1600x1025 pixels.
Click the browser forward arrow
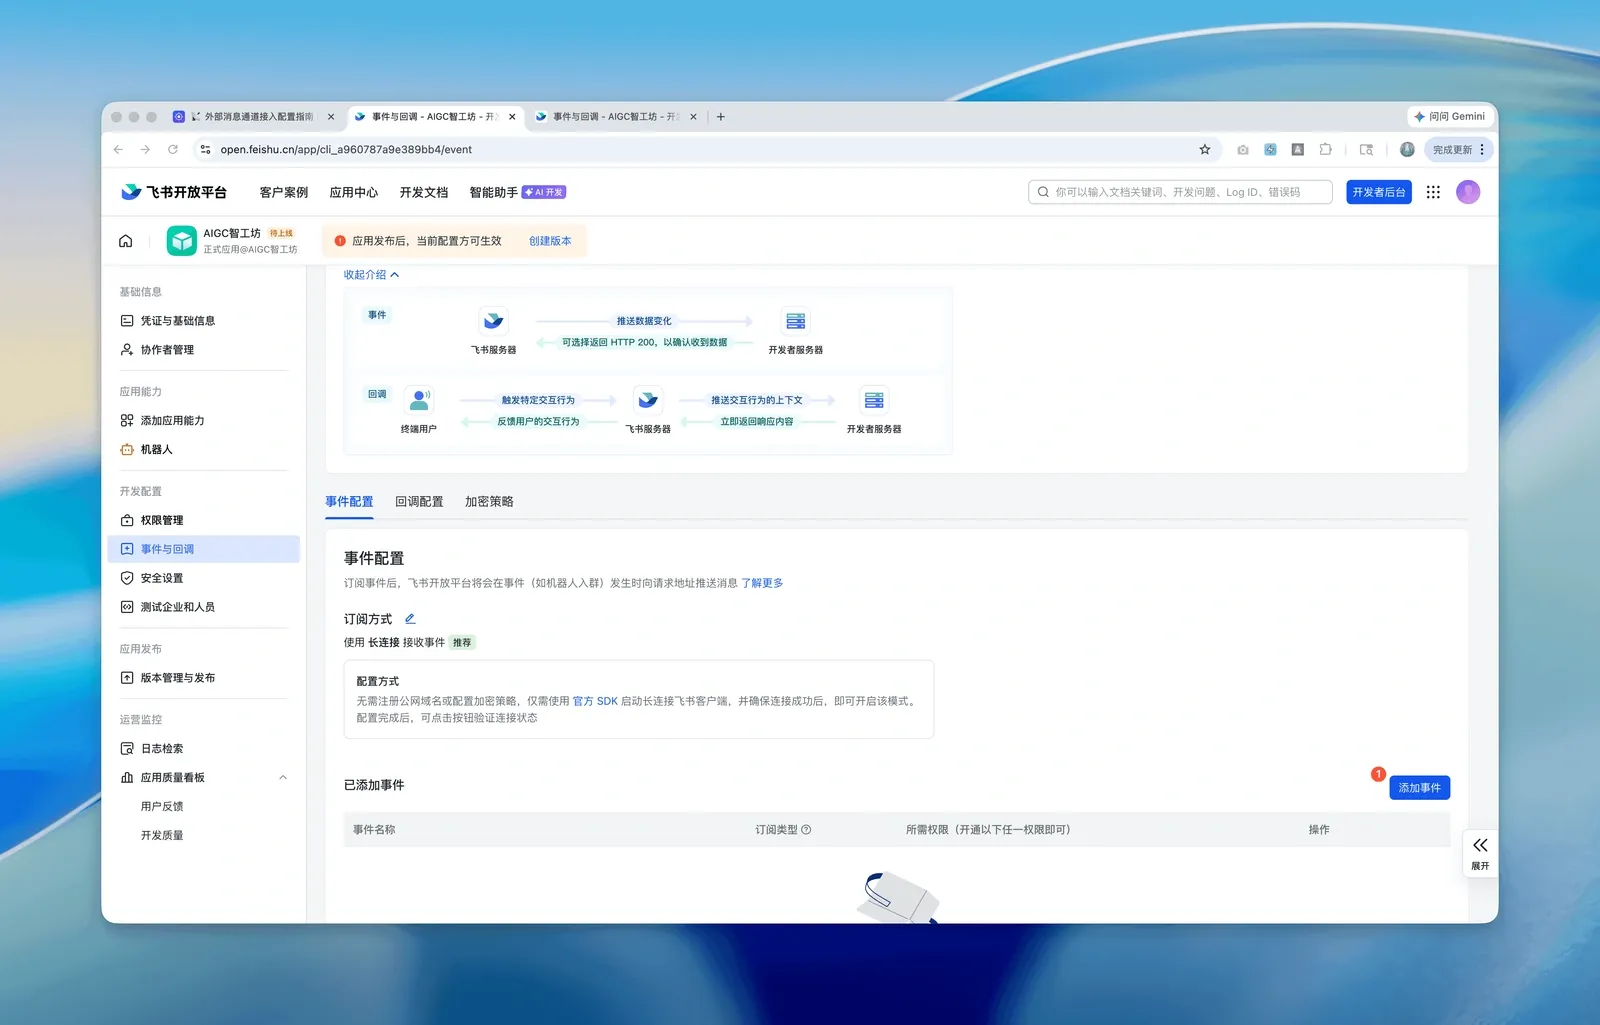point(145,150)
